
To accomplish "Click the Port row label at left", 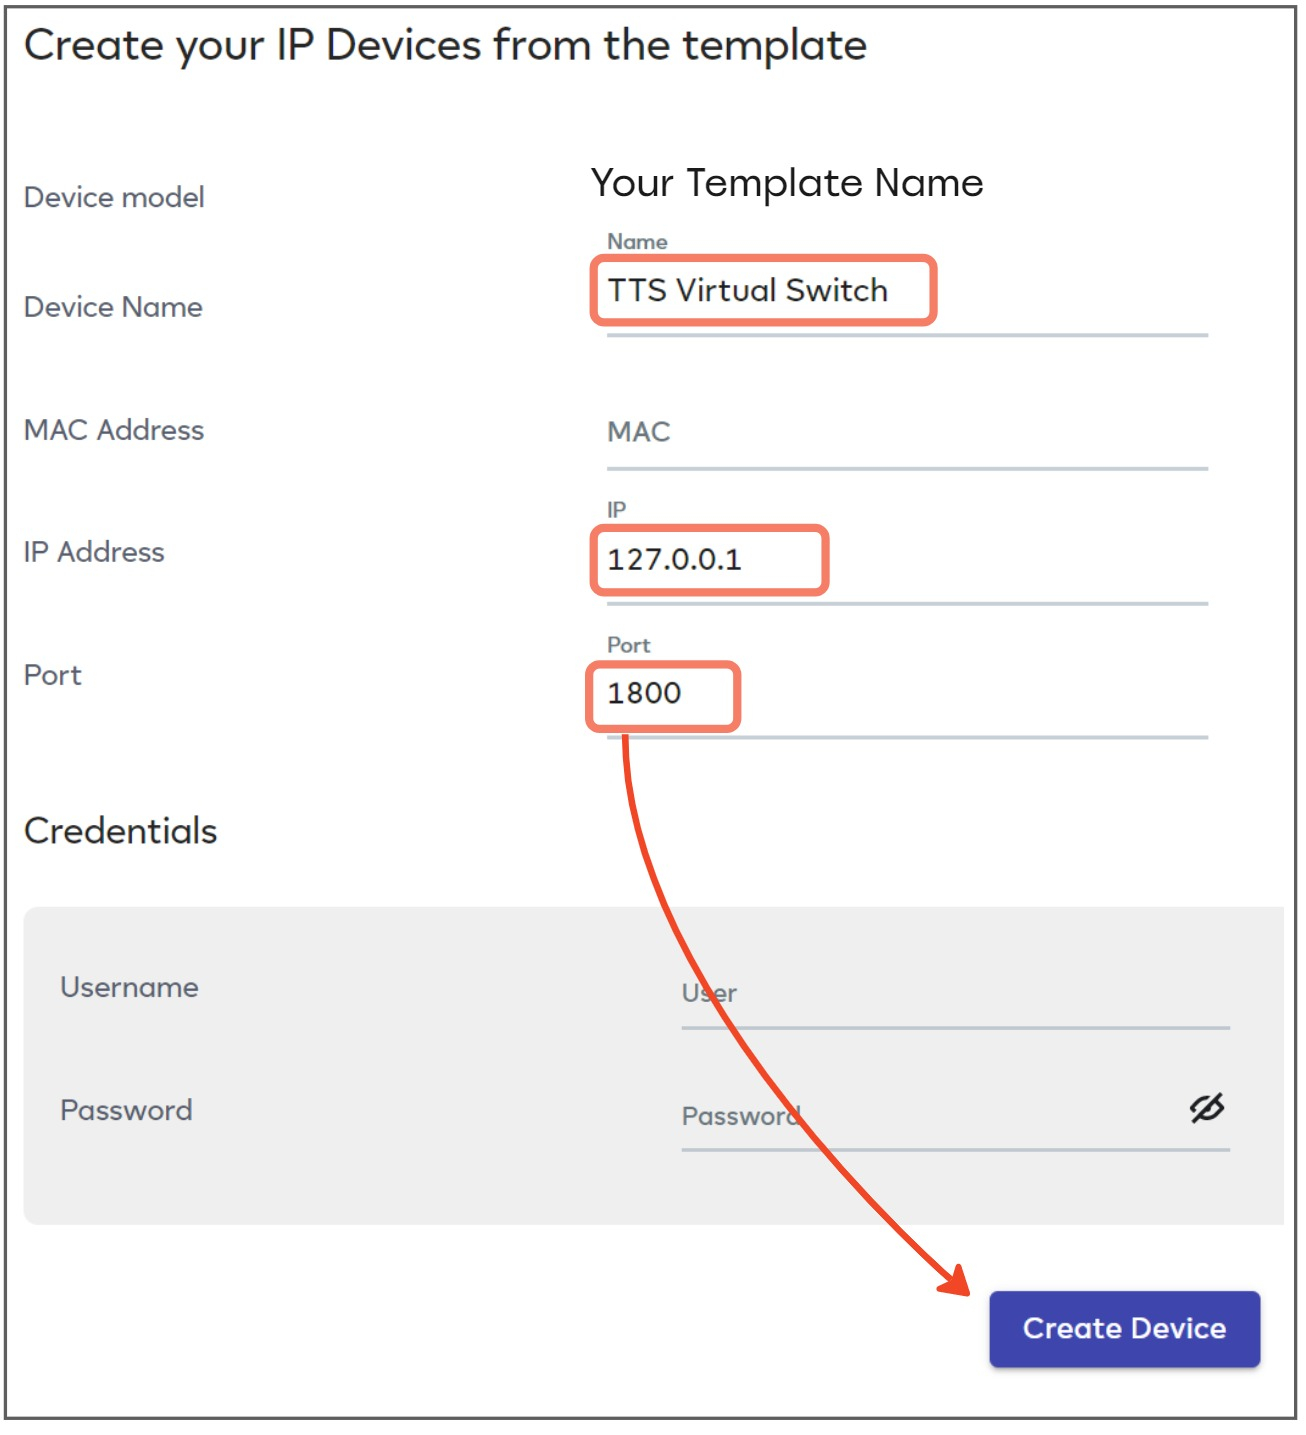I will tap(53, 675).
